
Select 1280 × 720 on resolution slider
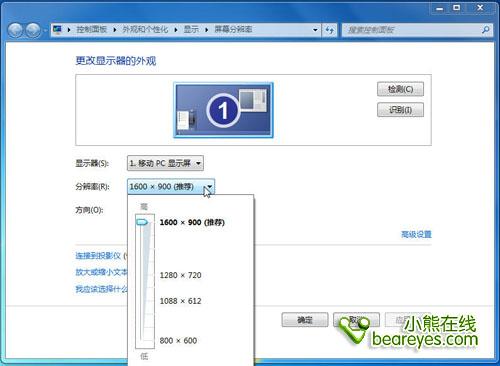tap(180, 275)
